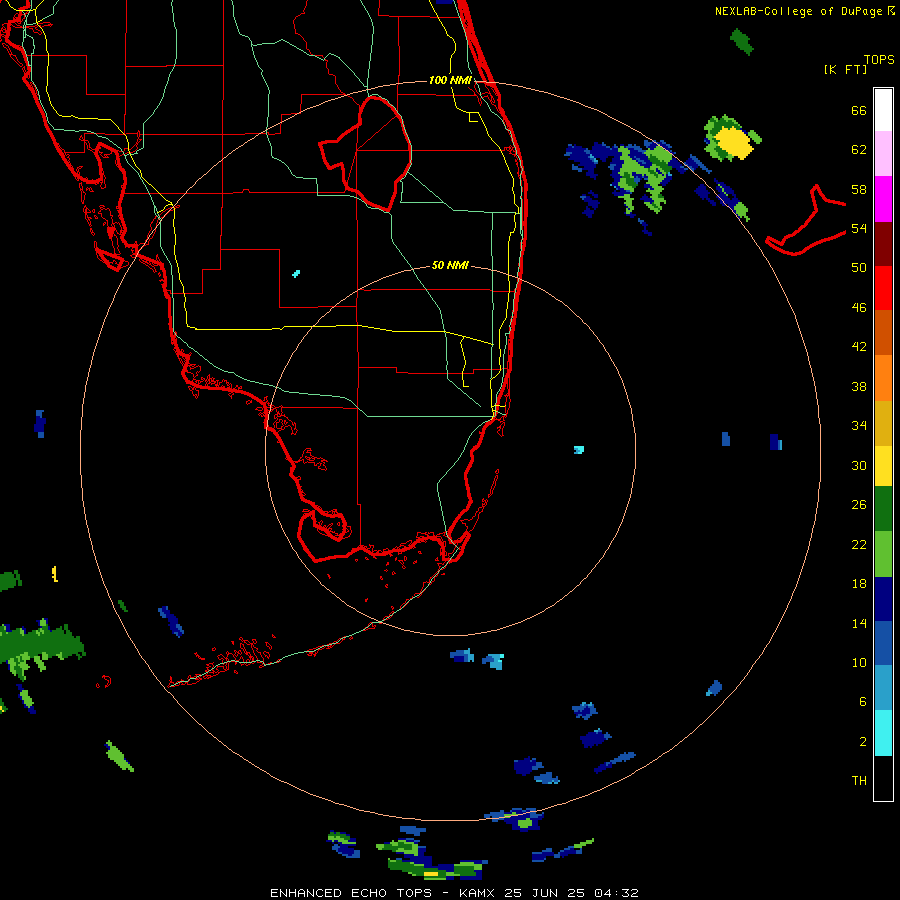Click the "26" scale label
The height and width of the screenshot is (900, 900).
point(859,505)
